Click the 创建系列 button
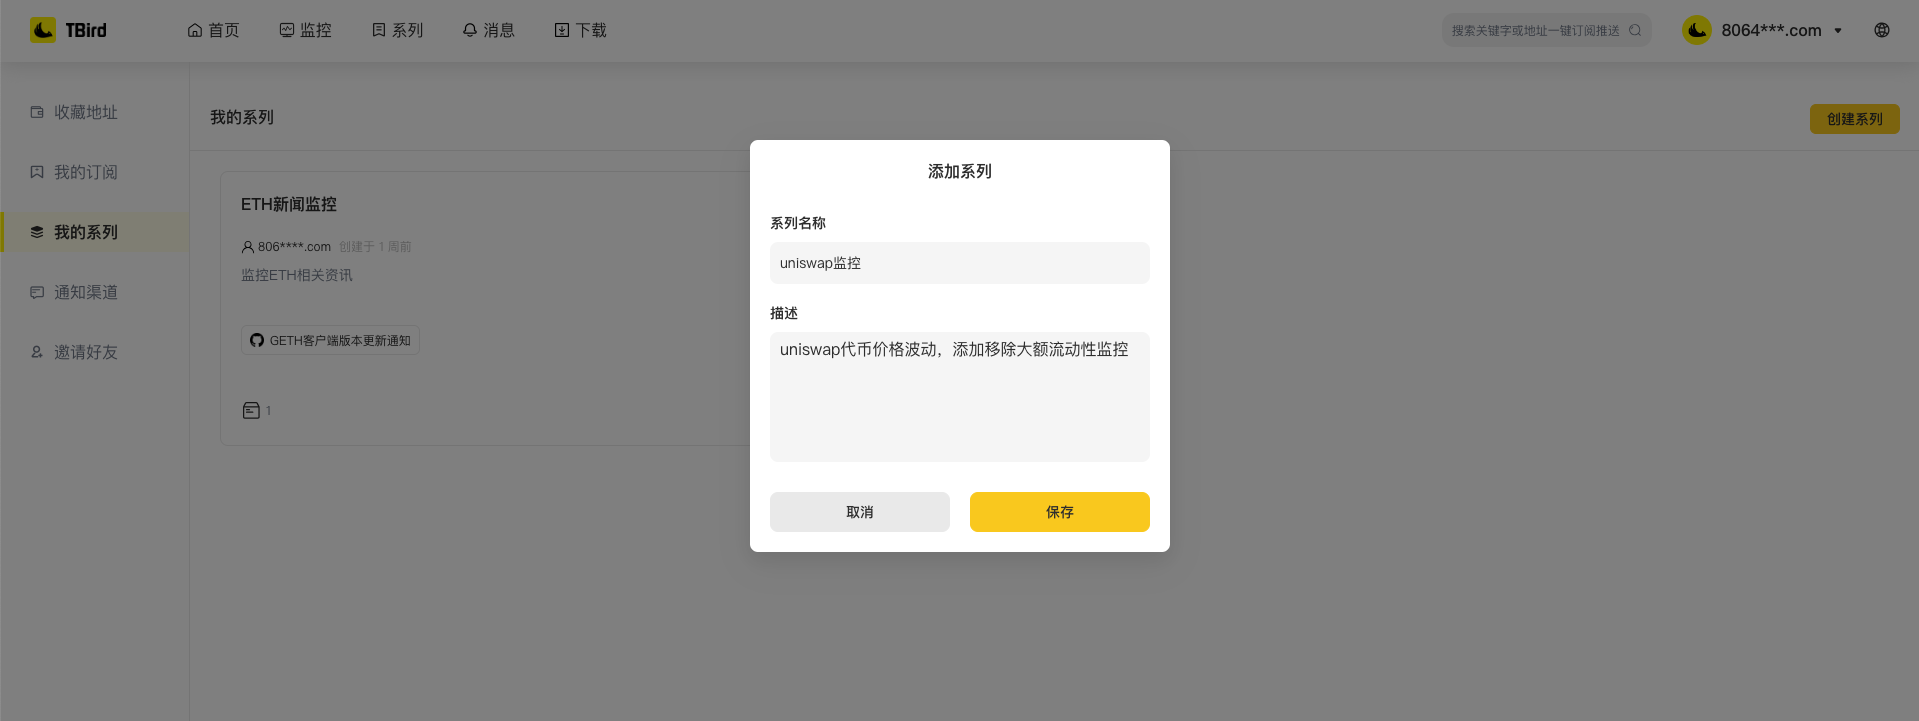This screenshot has height=721, width=1919. coord(1854,119)
